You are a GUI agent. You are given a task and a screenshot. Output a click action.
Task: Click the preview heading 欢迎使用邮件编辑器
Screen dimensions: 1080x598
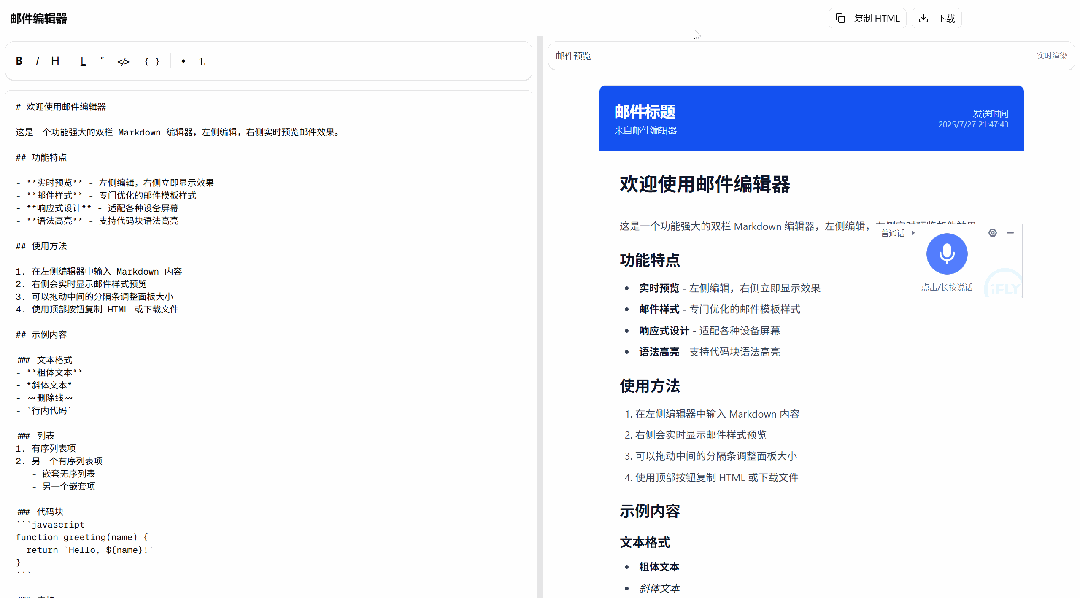tap(705, 184)
